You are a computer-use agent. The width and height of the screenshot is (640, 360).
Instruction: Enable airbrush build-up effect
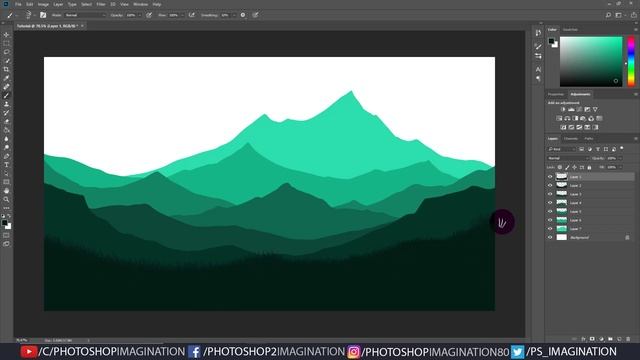[191, 15]
